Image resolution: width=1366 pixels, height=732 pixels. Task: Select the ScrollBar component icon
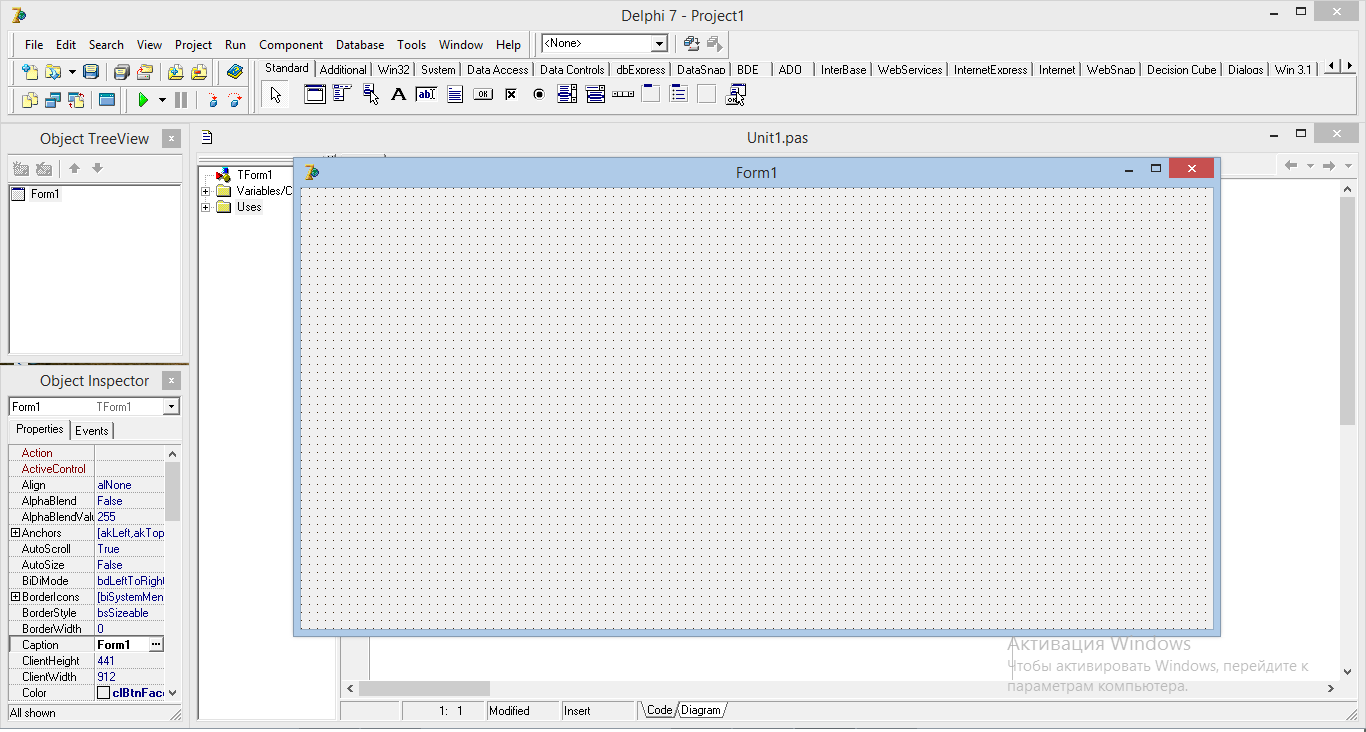tap(623, 95)
